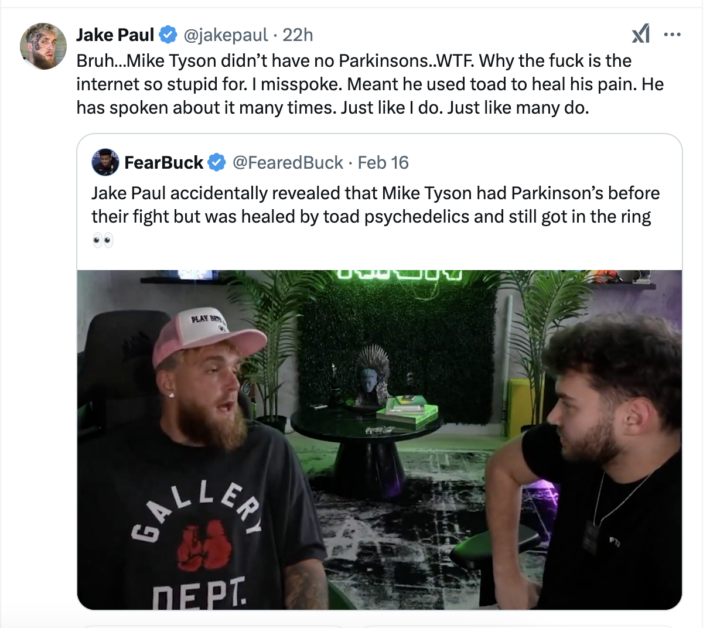Open the Jake Paul display name link
This screenshot has height=628, width=710.
tap(115, 35)
